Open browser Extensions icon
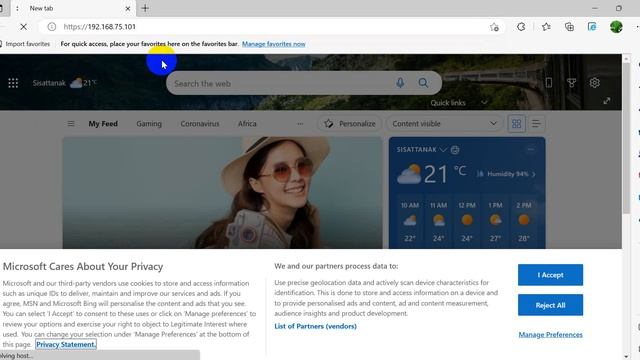The width and height of the screenshot is (640, 360). click(521, 27)
